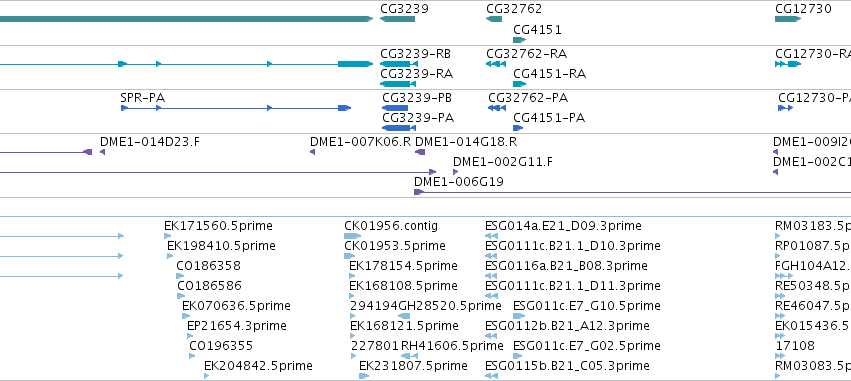Click the SPR-PA protein feature line
Image resolution: width=851 pixels, height=381 pixels.
tap(236, 108)
